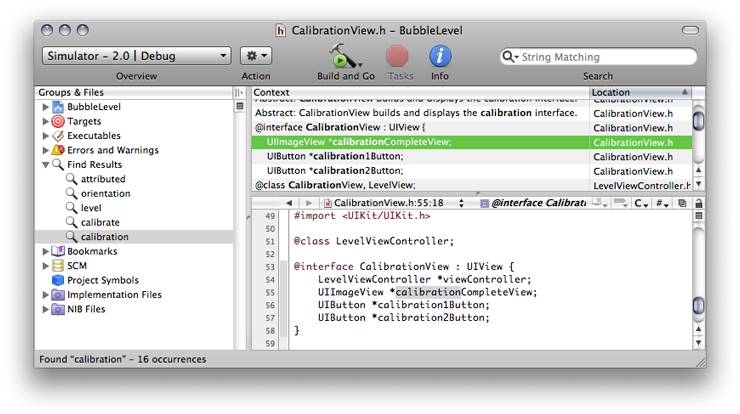Screen dimensions: 740x414
Task: Open the Simulator - 2.0 | Debug dropdown
Action: (x=136, y=56)
